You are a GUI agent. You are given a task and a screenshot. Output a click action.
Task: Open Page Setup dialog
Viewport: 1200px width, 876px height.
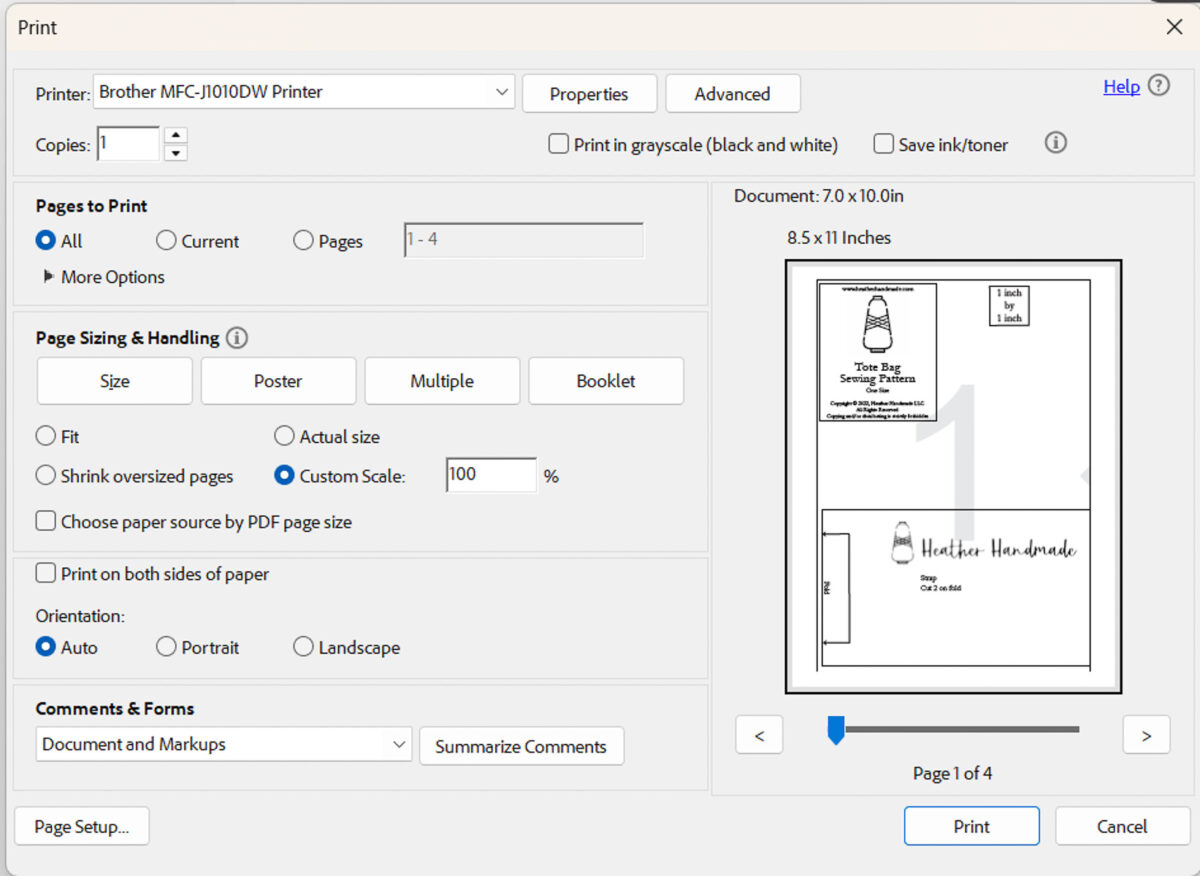pos(82,826)
